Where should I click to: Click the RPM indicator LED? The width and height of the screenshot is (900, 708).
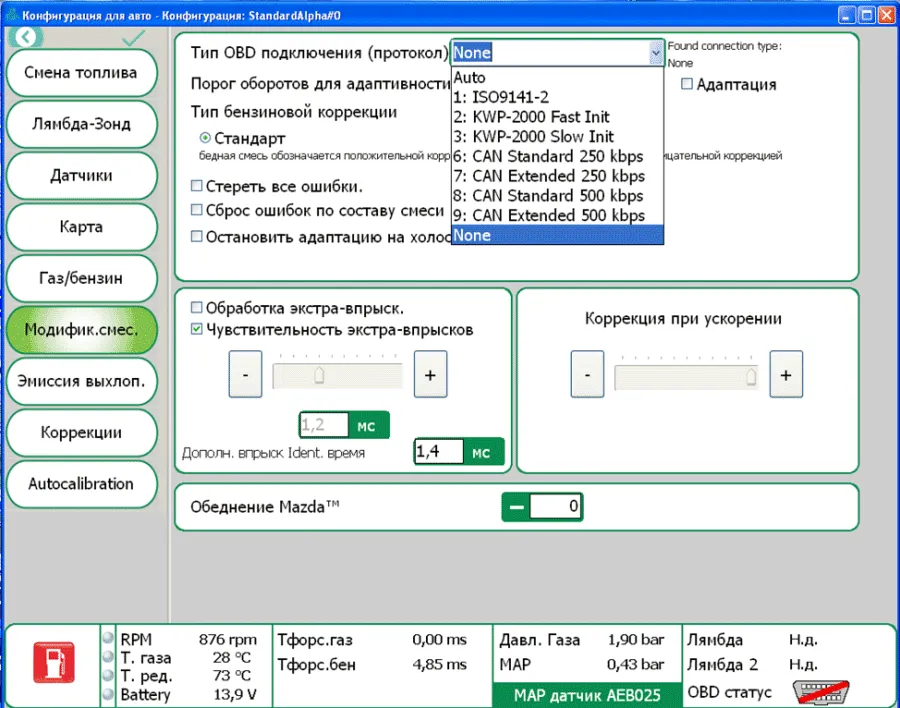point(108,637)
